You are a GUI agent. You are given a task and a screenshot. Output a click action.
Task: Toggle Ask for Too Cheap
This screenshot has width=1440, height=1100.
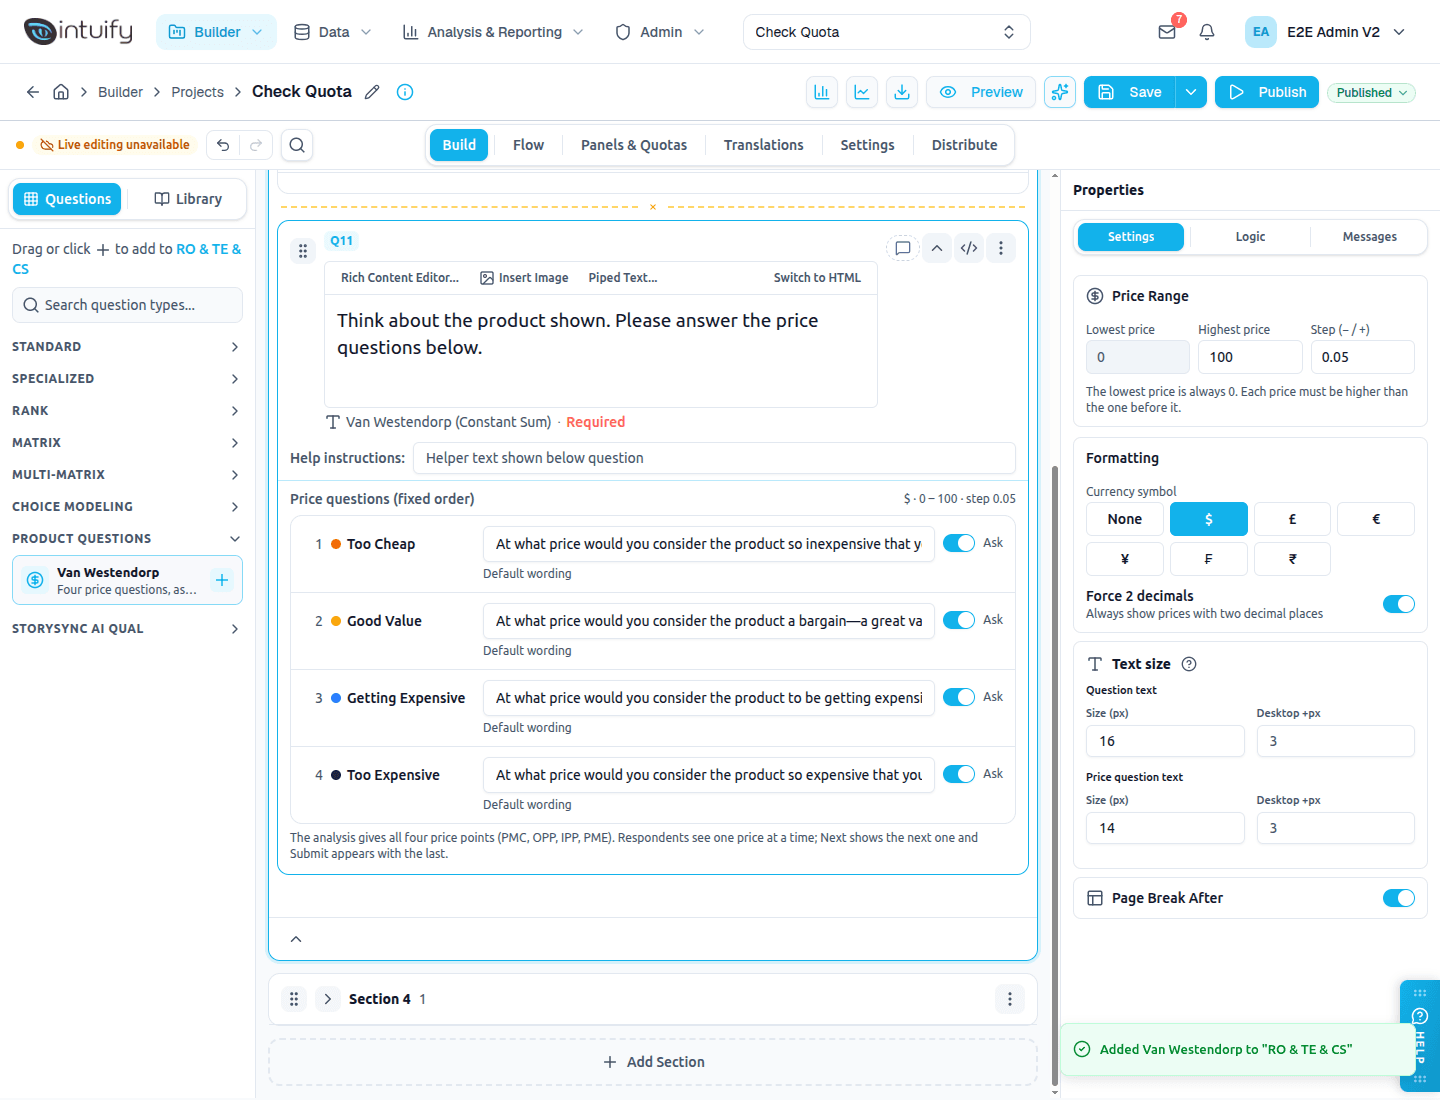tap(959, 543)
